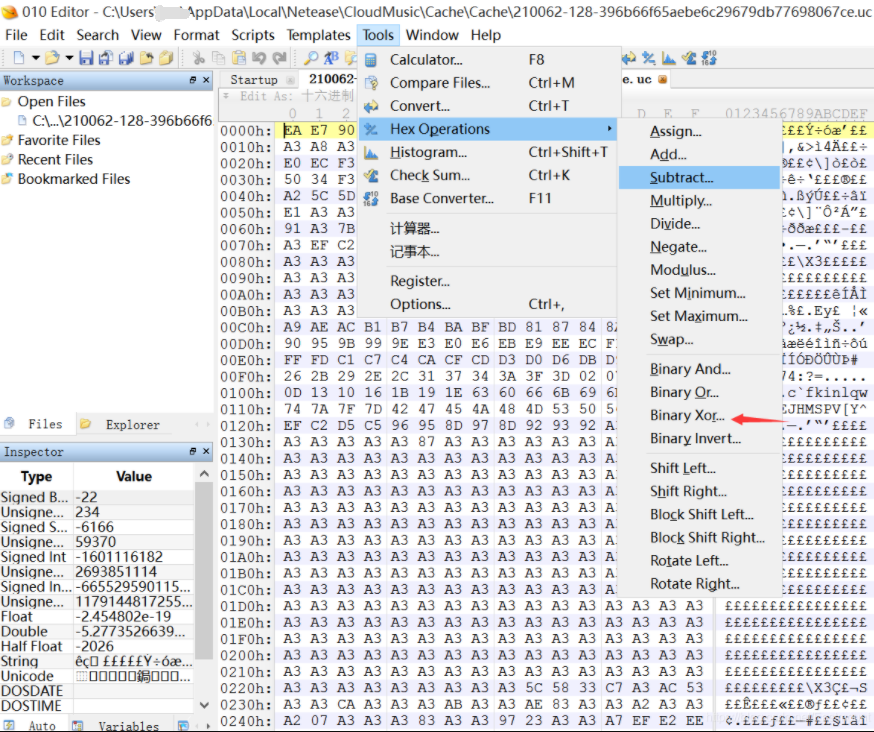The image size is (874, 732).
Task: Click the Paste clipboard icon
Action: pos(239,58)
